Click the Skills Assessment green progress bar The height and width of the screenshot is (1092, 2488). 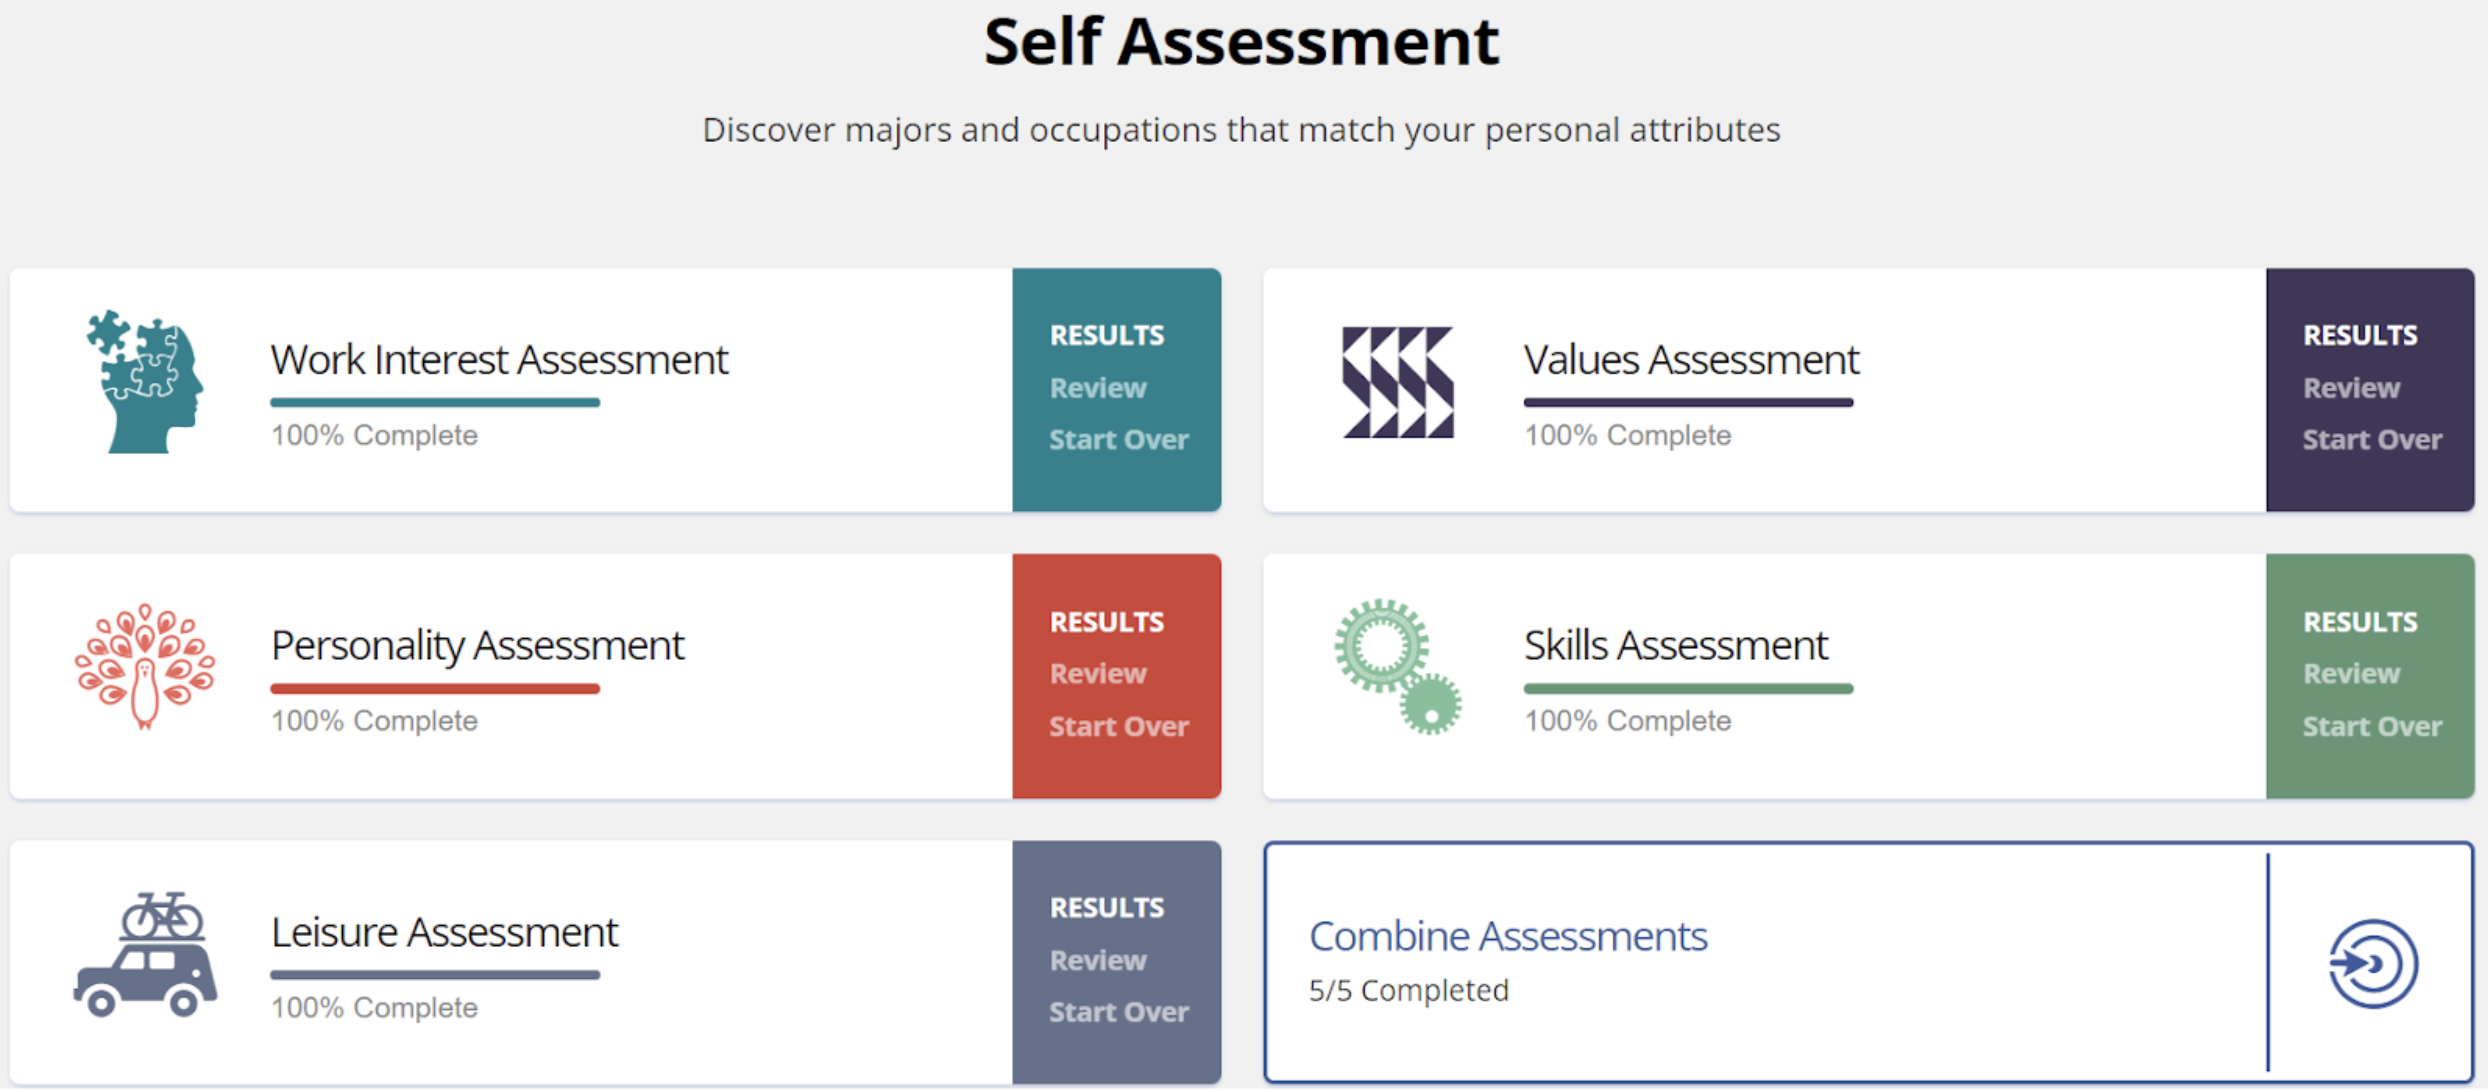tap(1688, 689)
